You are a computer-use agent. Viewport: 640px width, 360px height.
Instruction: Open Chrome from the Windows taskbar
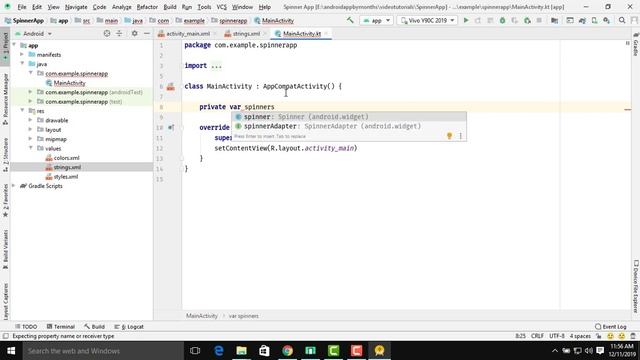(287, 351)
